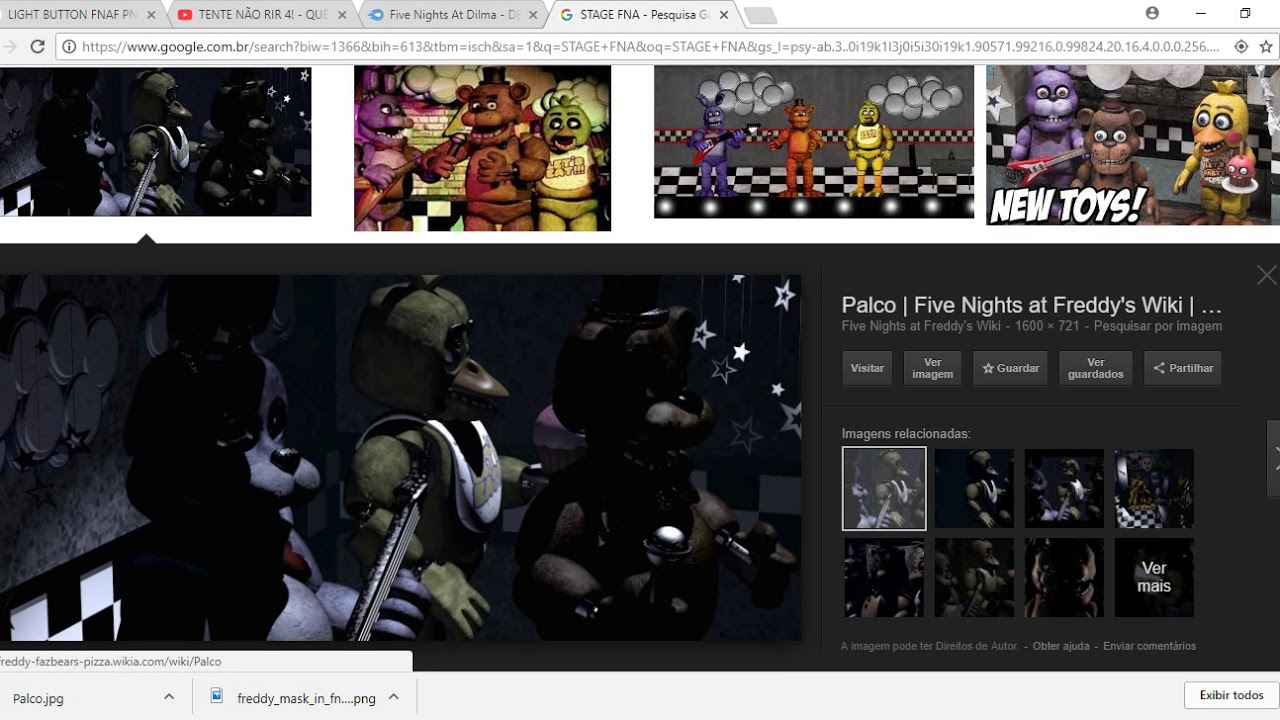The width and height of the screenshot is (1280, 720).
Task: Open the NEW TOYS thumbnail result
Action: coord(1133,145)
